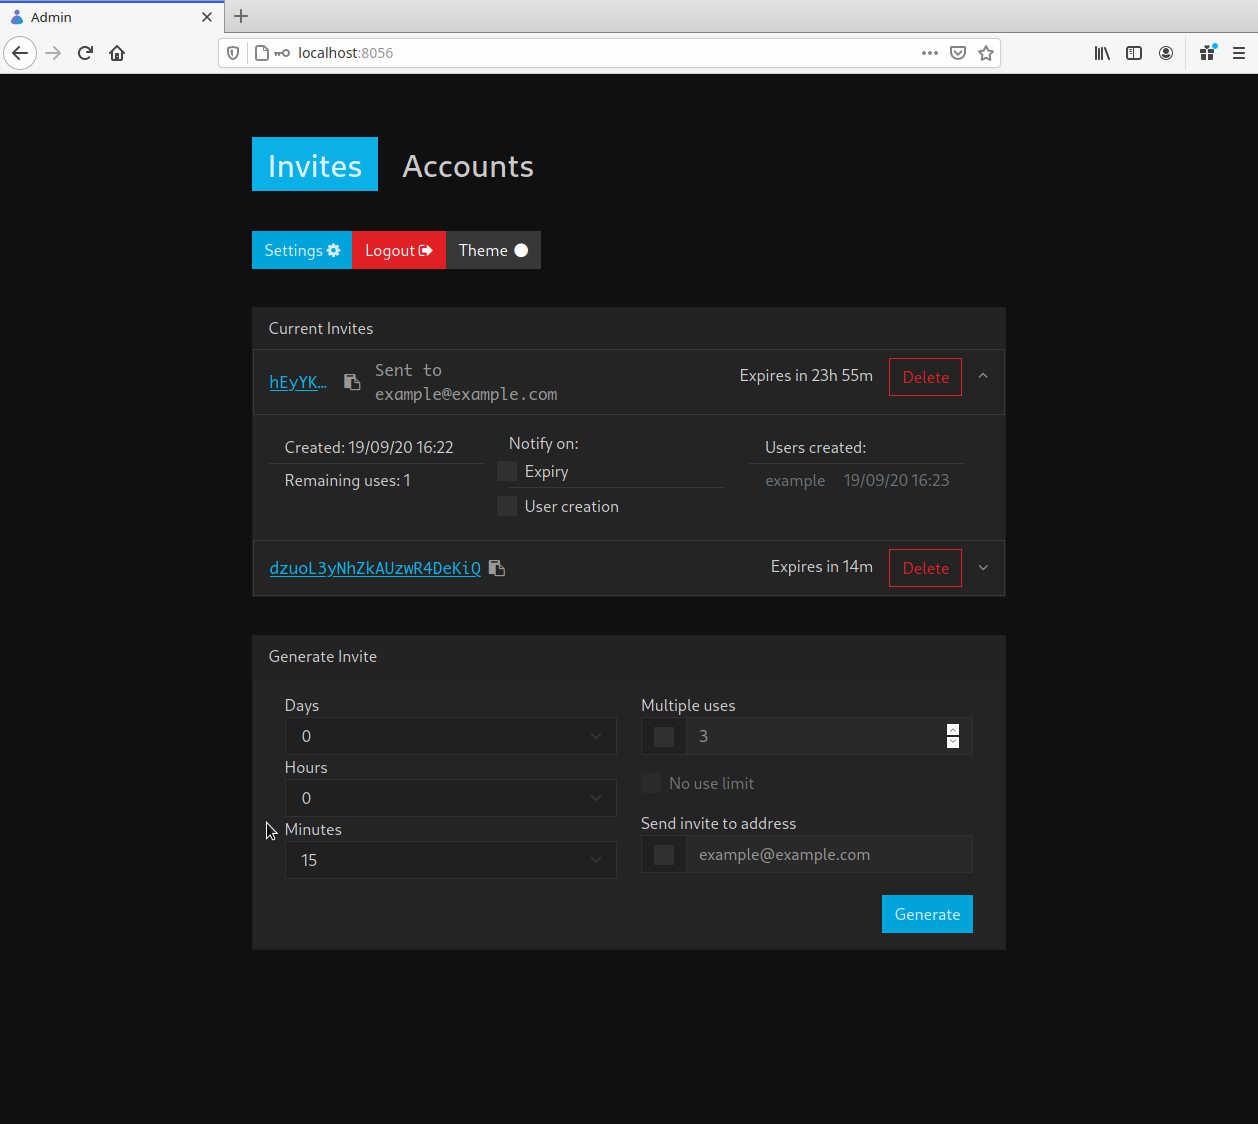Enable notify on Expiry checkbox
Screen dimensions: 1258x1124
click(507, 471)
